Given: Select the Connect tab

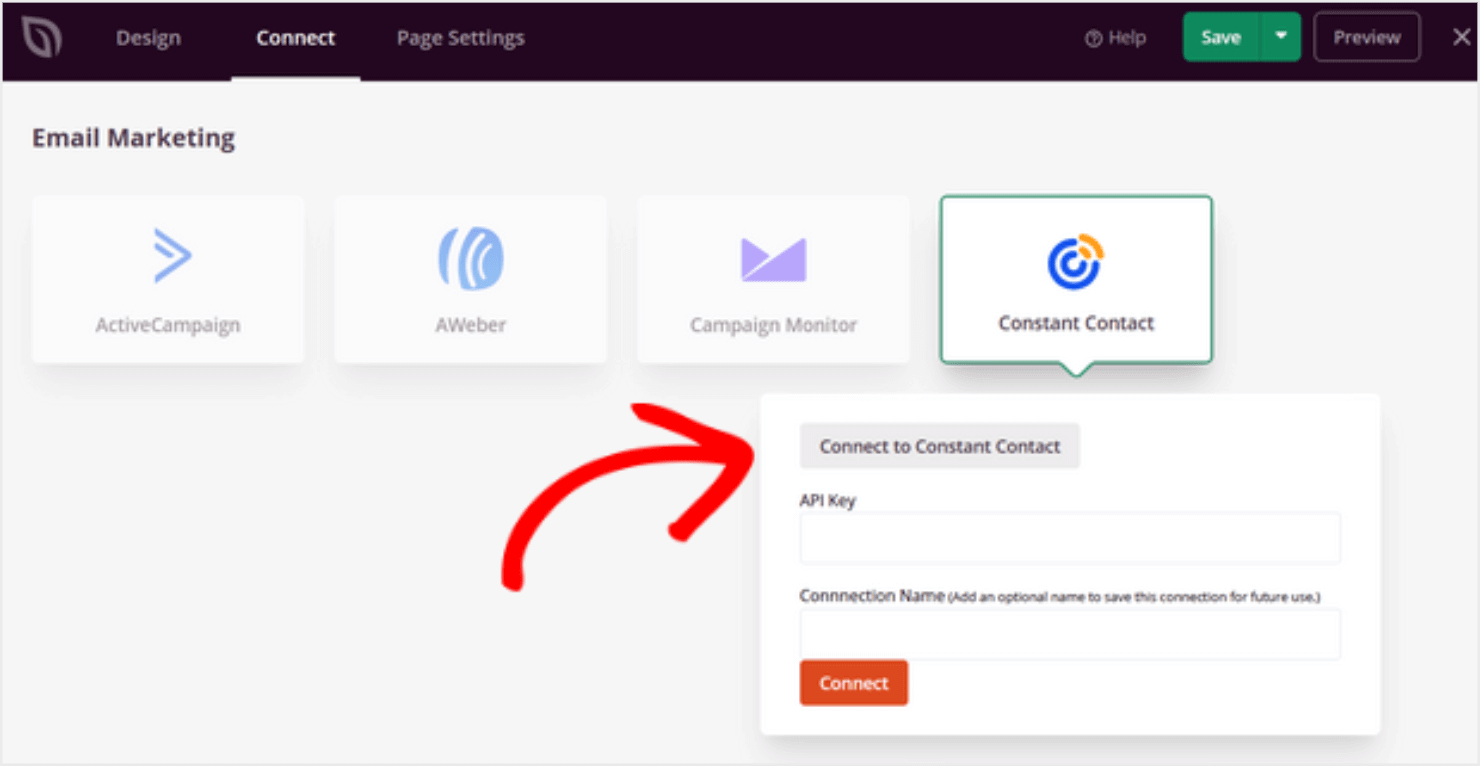Looking at the screenshot, I should pos(295,38).
